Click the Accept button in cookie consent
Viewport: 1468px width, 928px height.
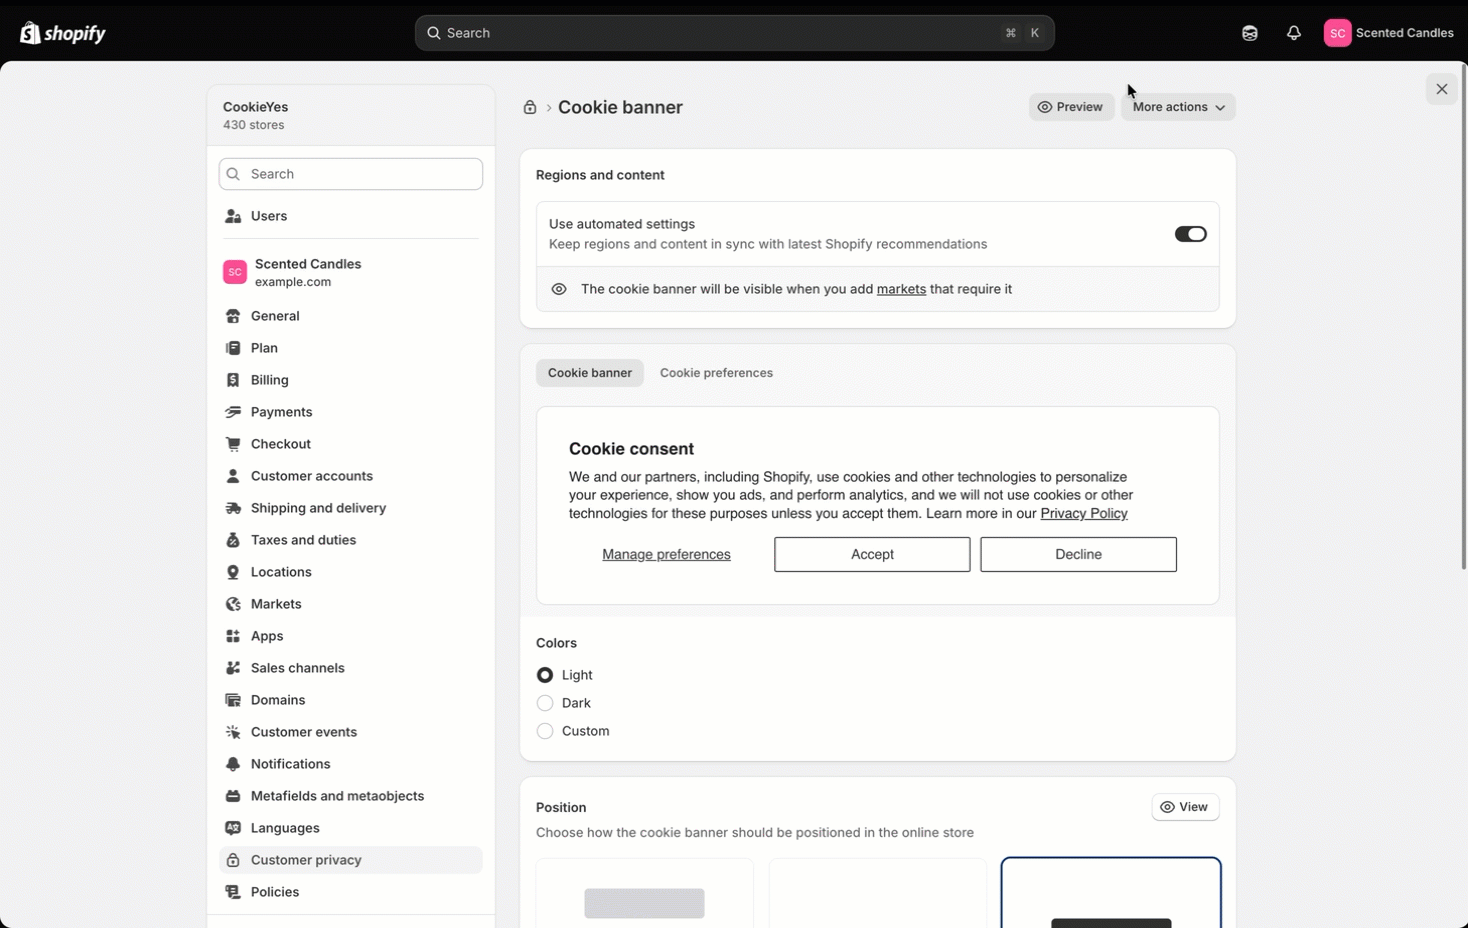click(x=872, y=554)
